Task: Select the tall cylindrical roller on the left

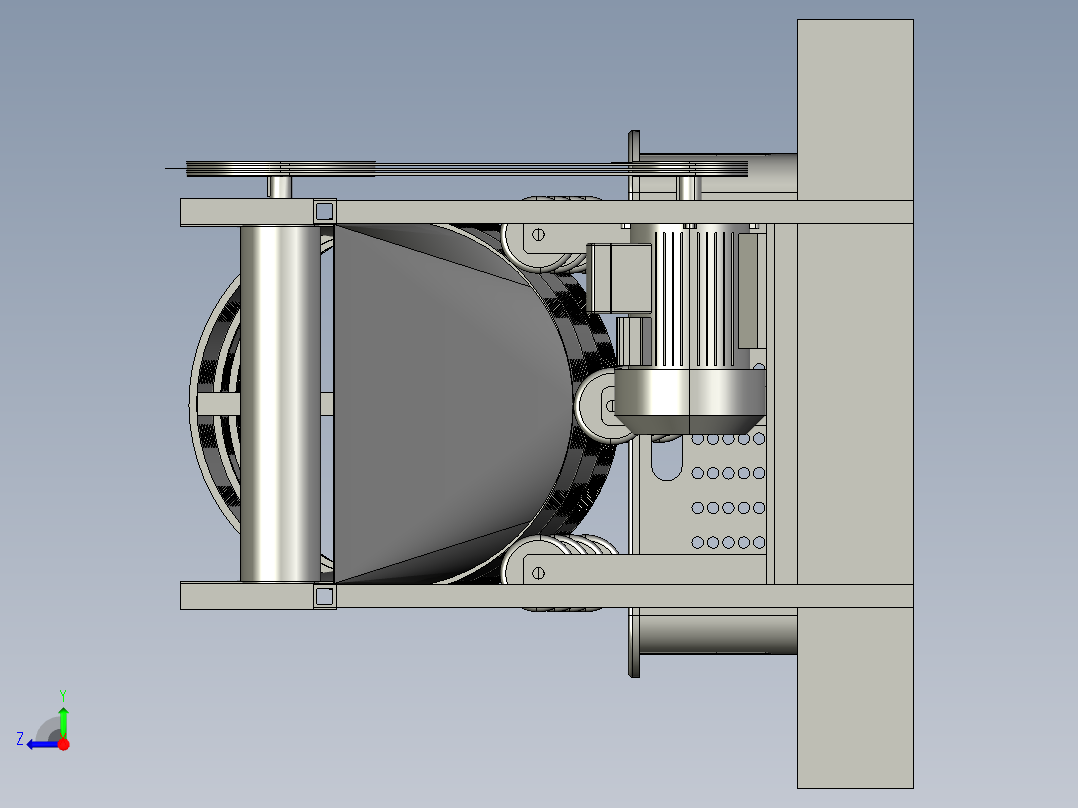Action: 280,404
